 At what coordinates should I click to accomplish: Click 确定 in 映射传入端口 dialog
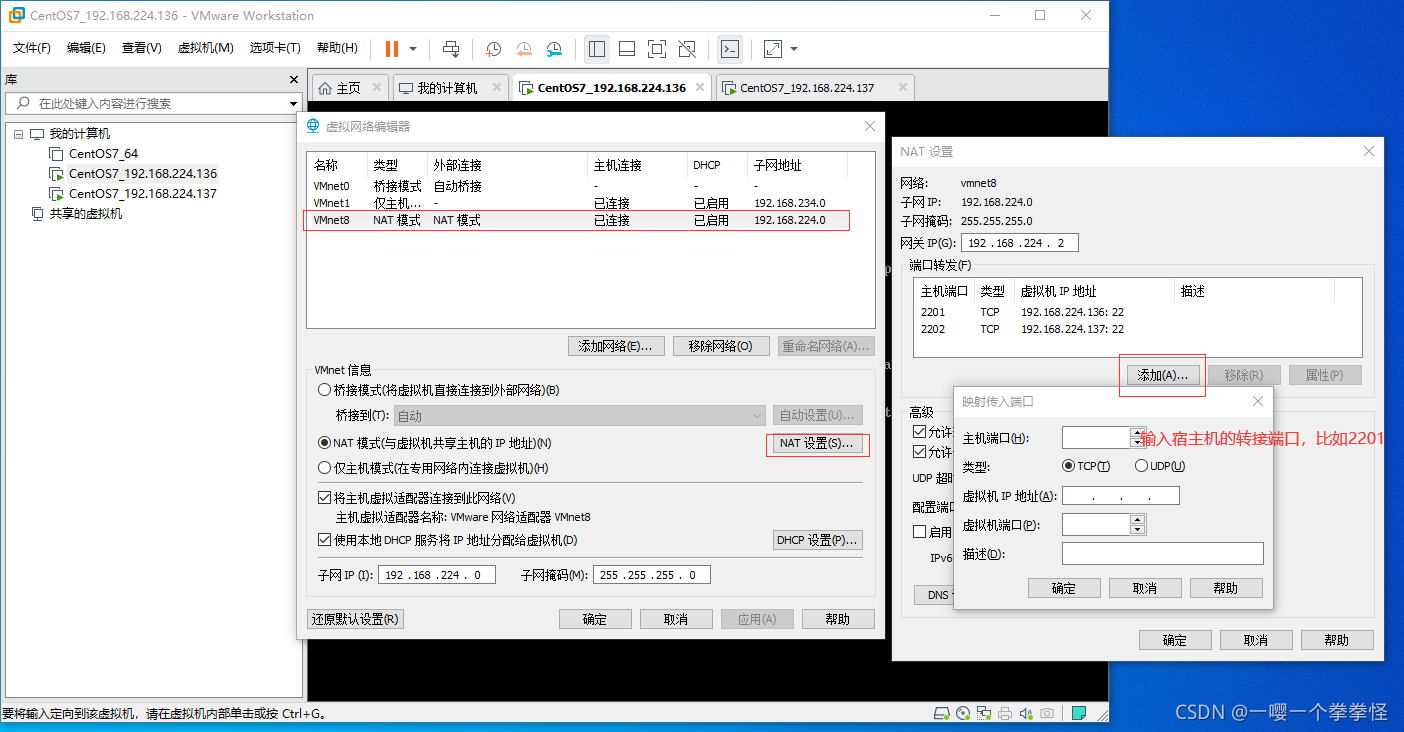[1064, 588]
